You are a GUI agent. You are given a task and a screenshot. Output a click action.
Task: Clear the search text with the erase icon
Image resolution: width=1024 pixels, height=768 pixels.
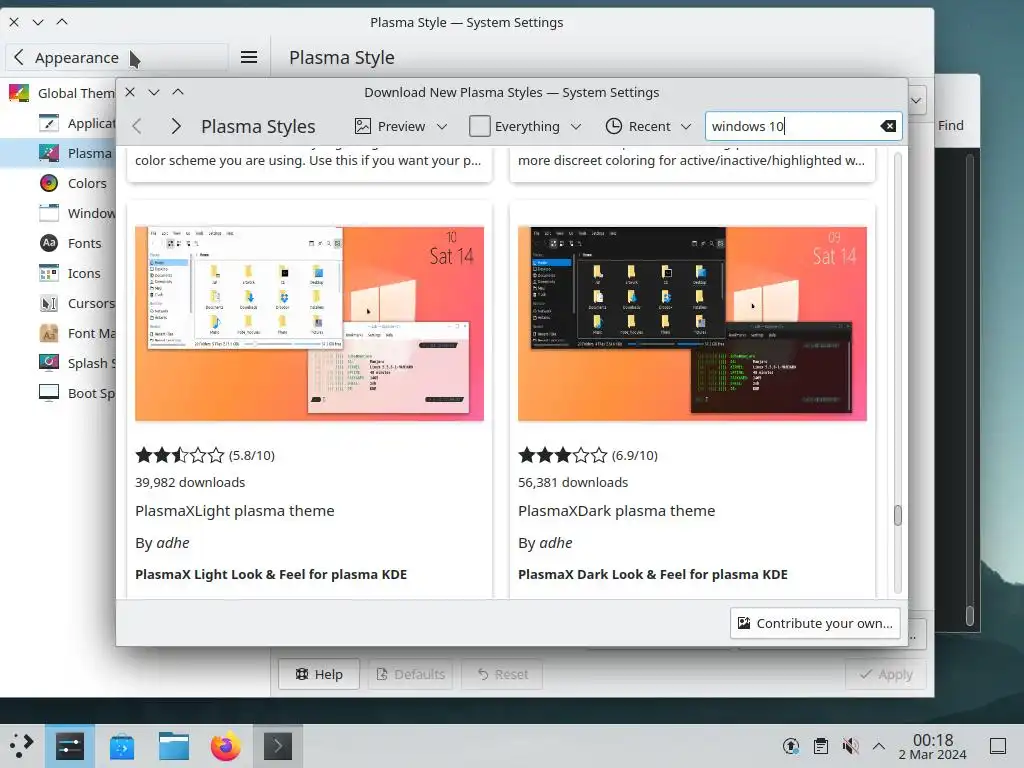(888, 126)
